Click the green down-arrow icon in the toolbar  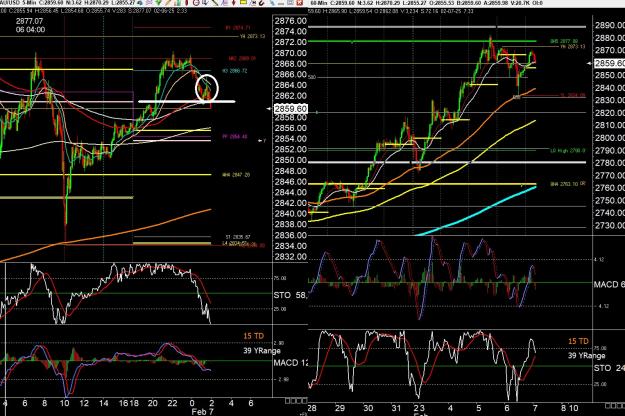click(158, 2)
